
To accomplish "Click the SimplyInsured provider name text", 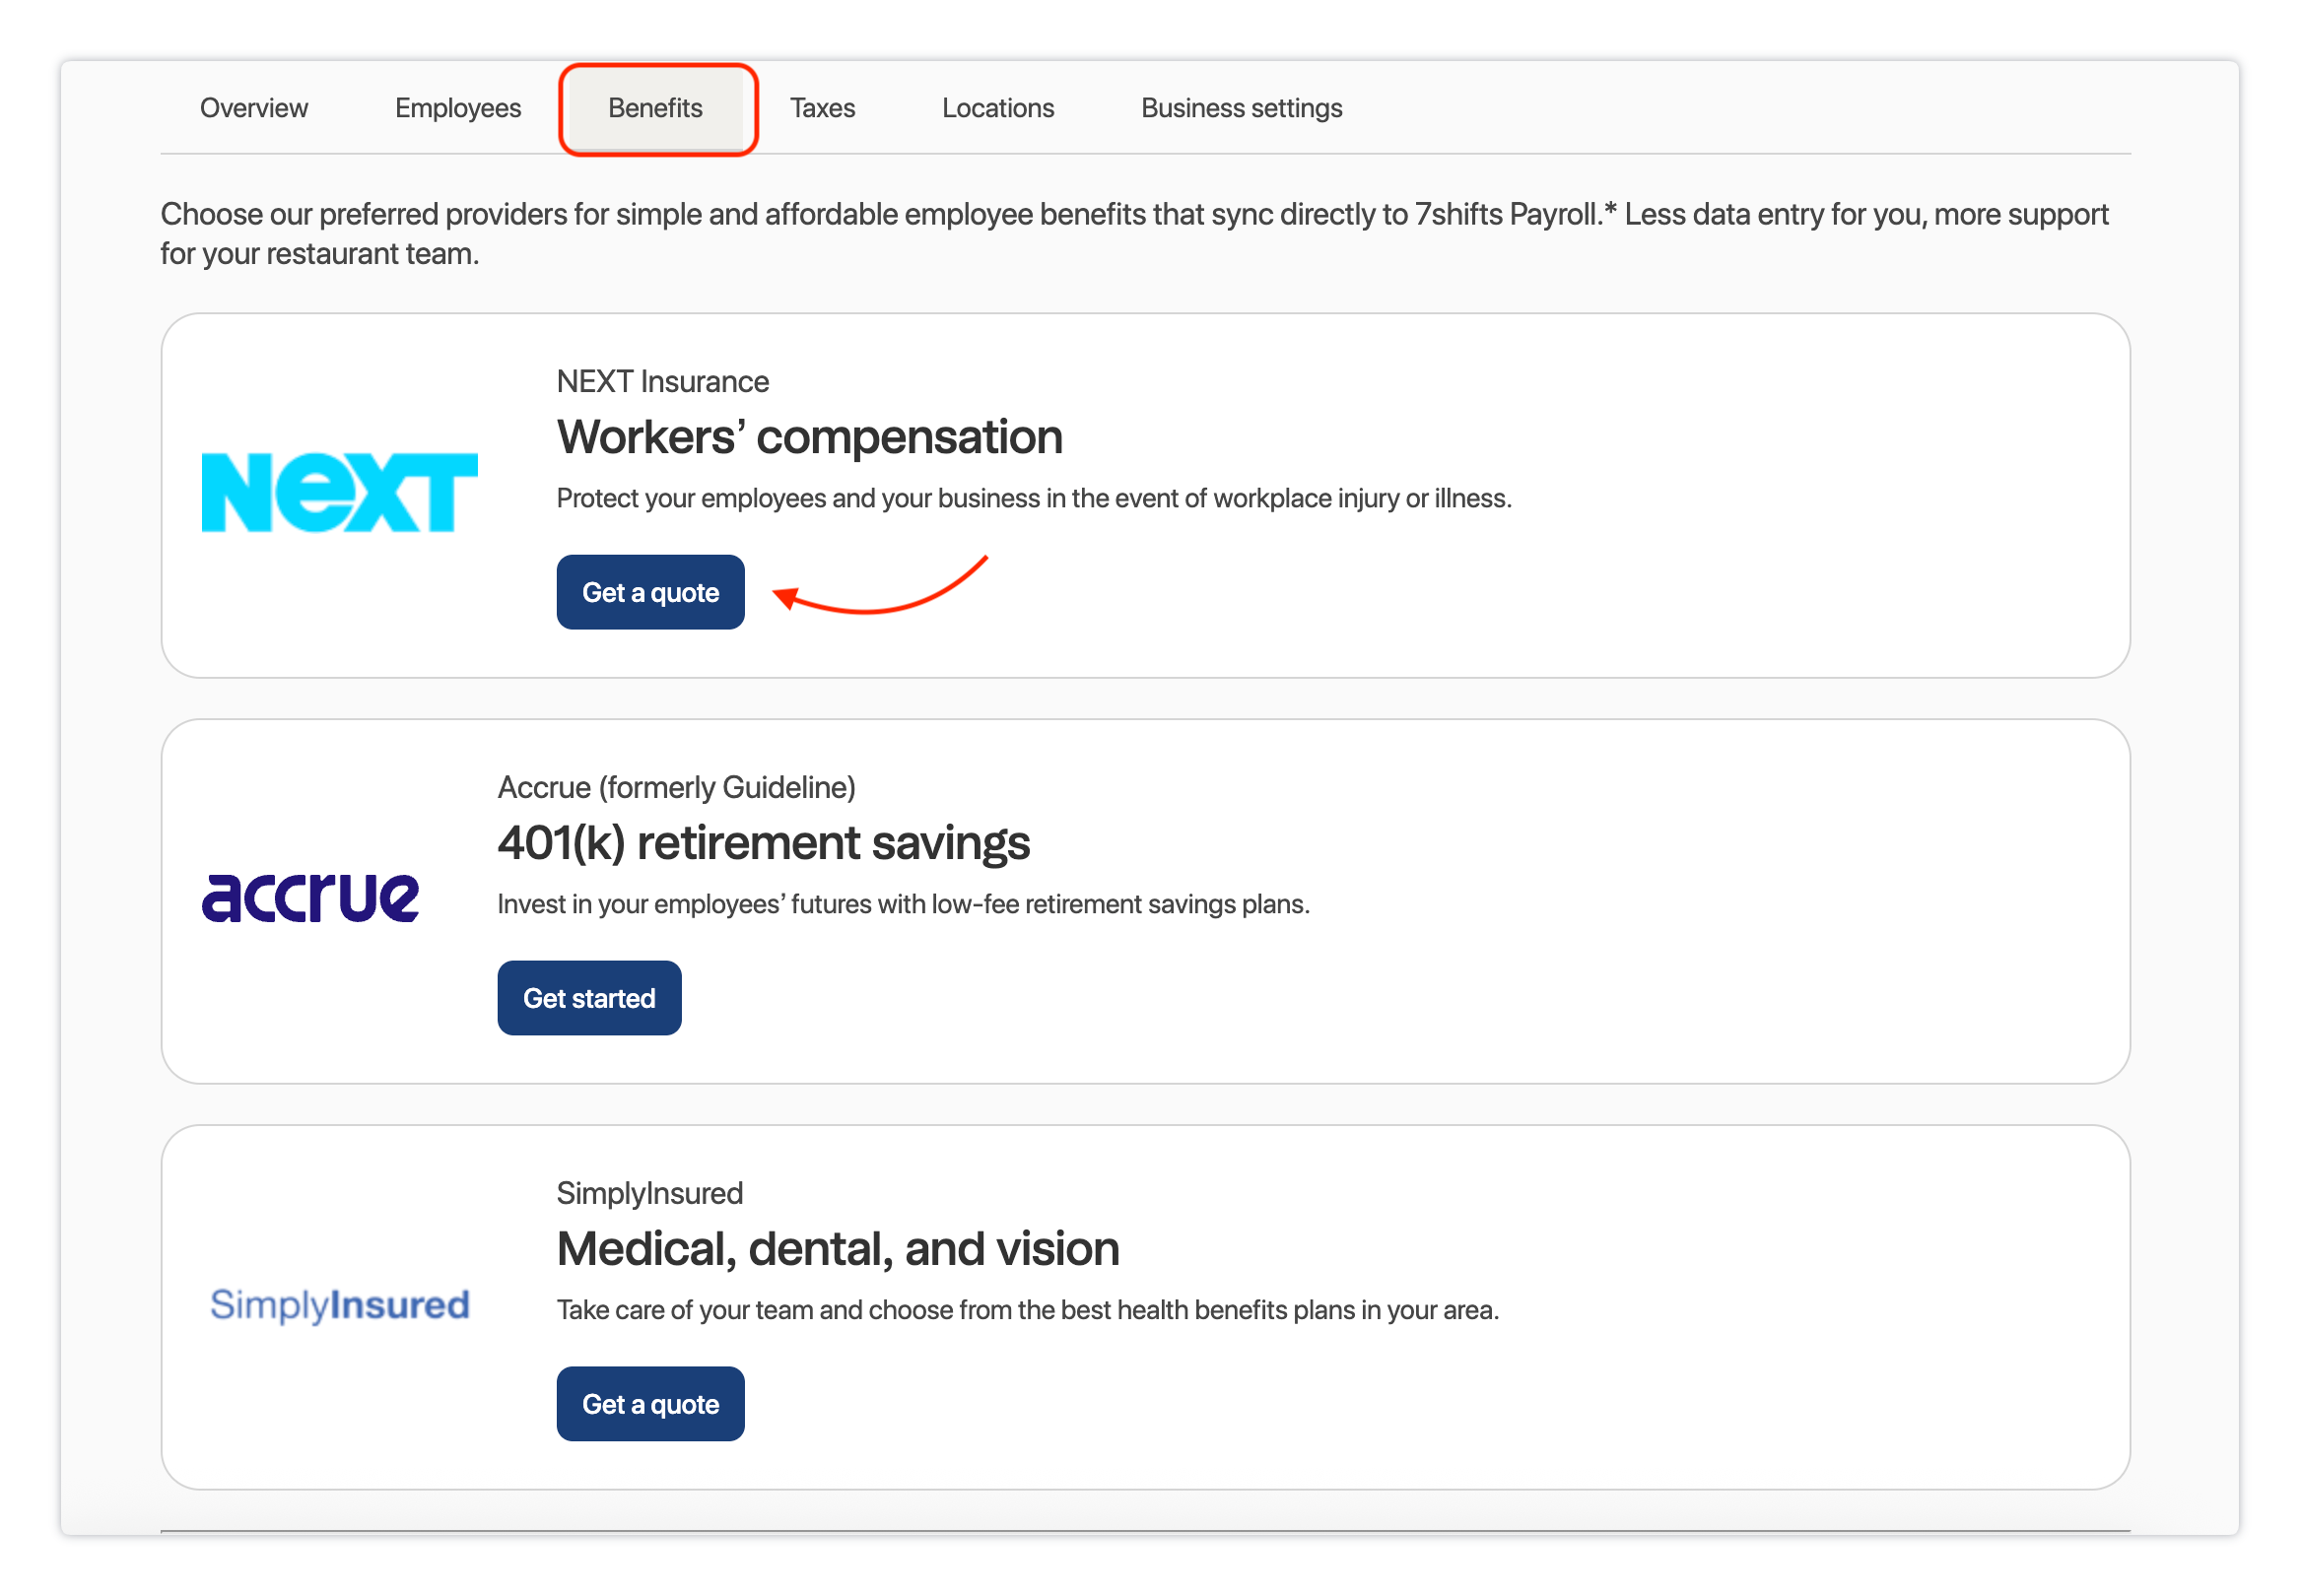I will (x=649, y=1193).
